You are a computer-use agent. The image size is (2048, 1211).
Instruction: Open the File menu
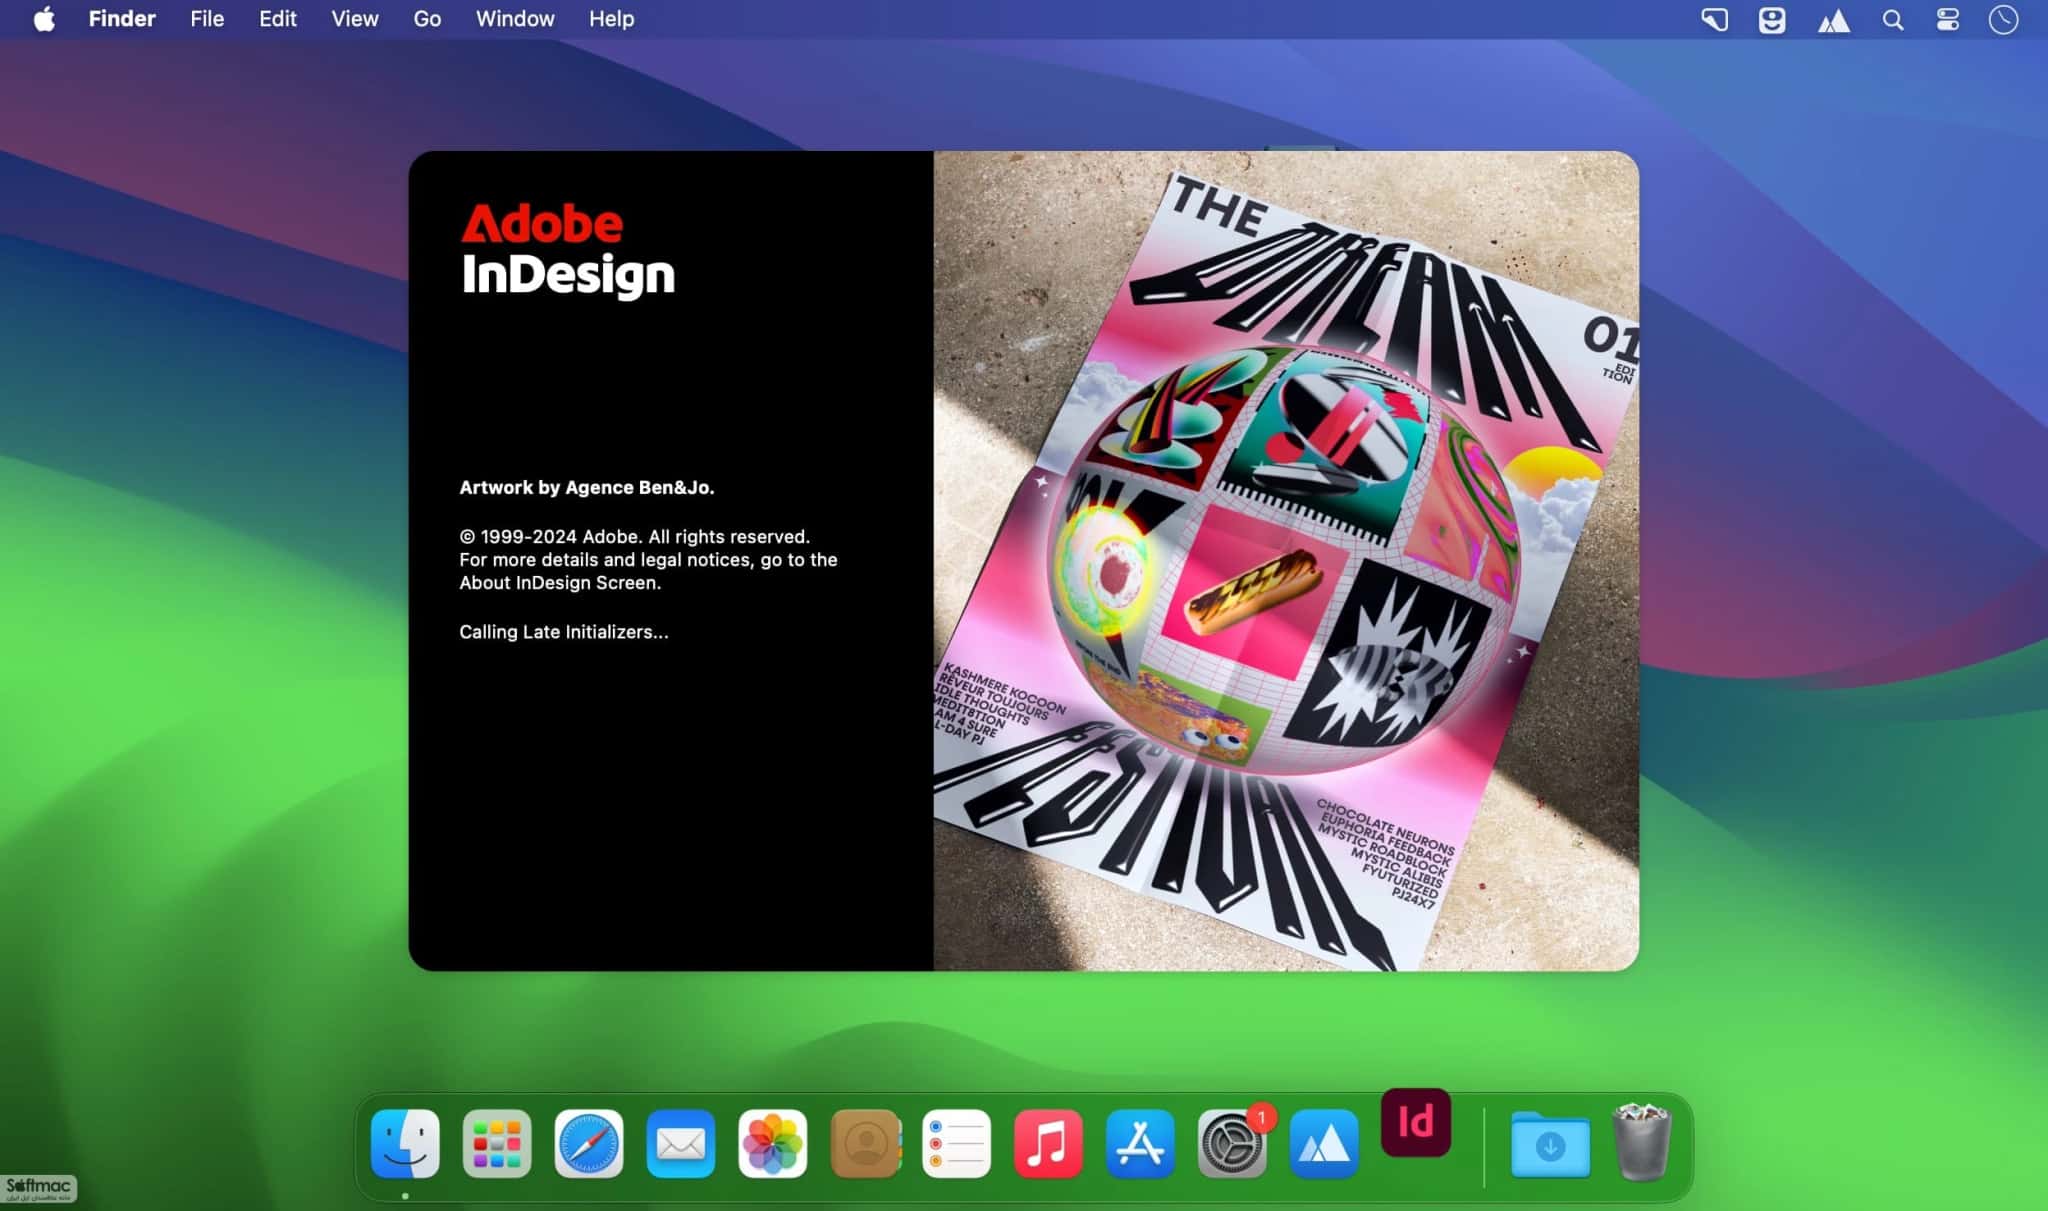207,19
